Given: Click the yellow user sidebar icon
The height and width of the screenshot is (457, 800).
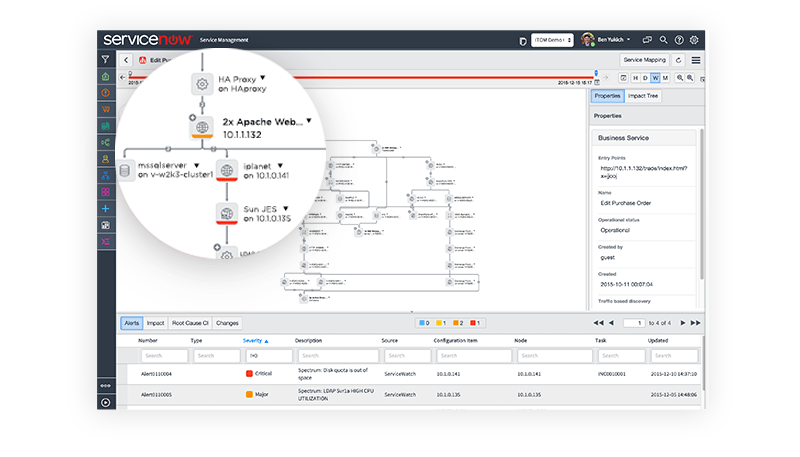Looking at the screenshot, I should [x=106, y=159].
